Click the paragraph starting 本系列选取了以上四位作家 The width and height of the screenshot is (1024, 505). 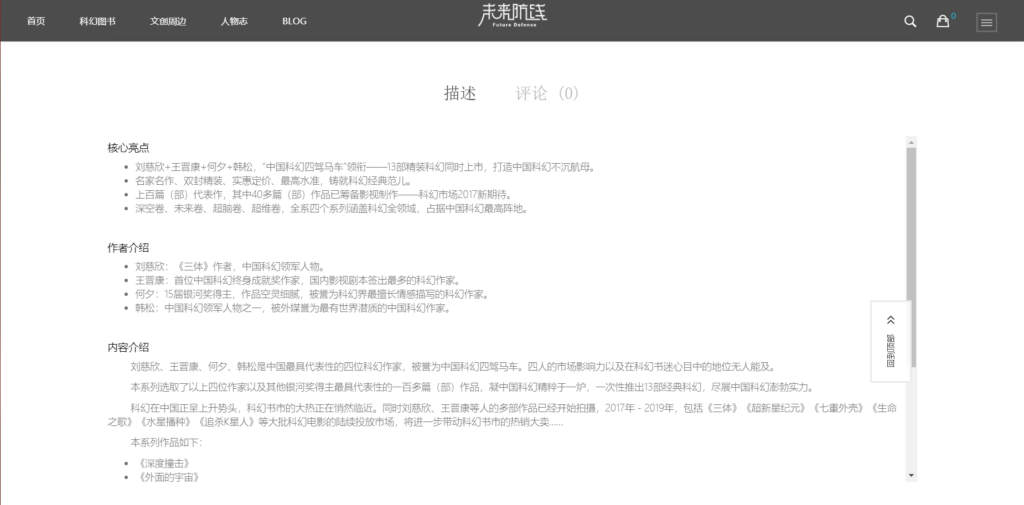point(472,387)
